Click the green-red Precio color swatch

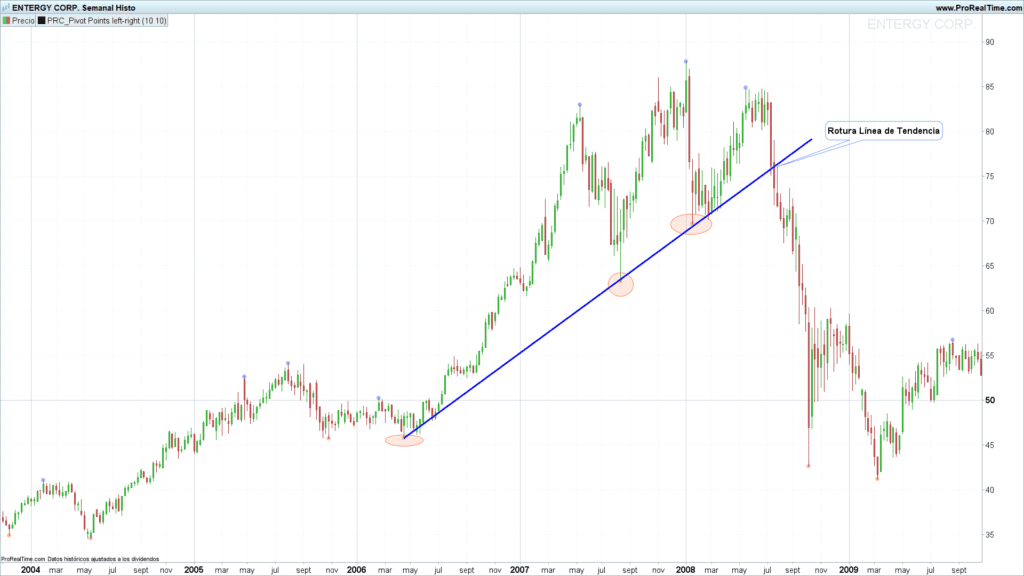[x=7, y=21]
